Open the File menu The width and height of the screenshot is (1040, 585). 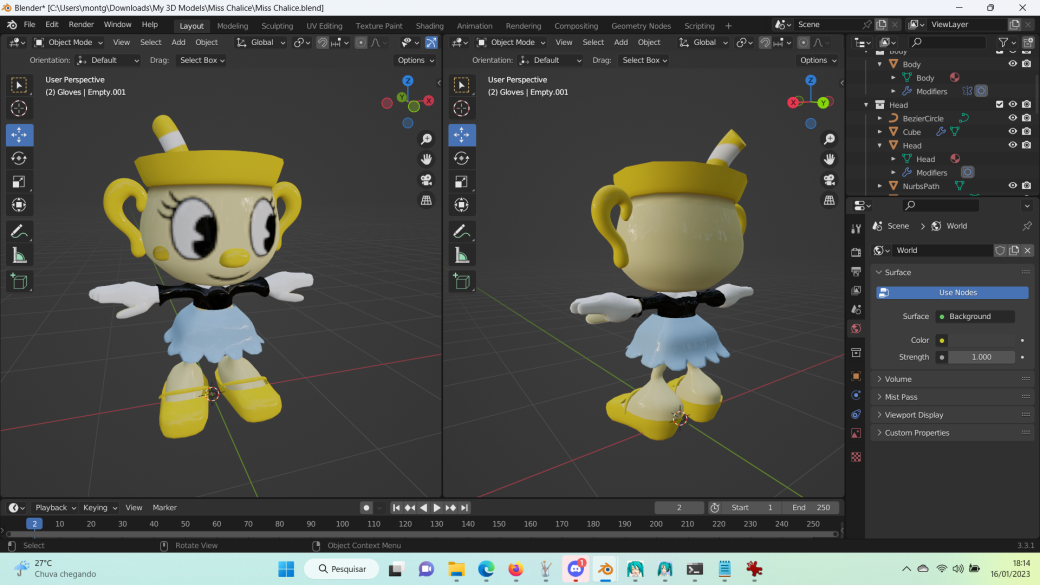(29, 25)
